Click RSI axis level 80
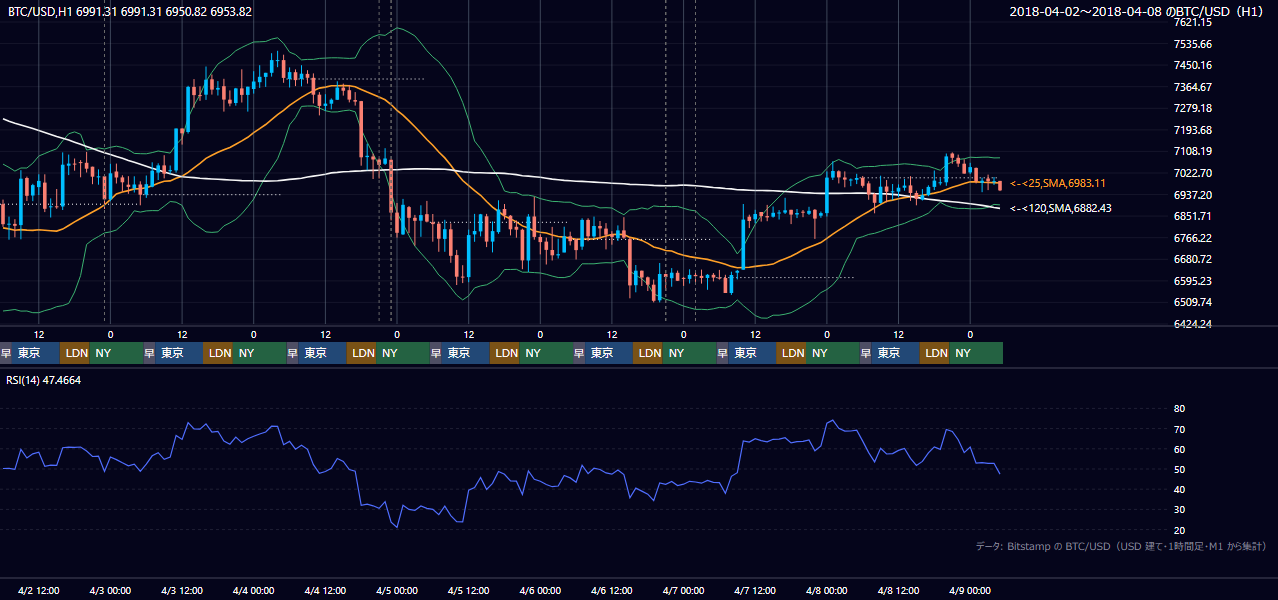This screenshot has height=600, width=1278. click(1179, 409)
